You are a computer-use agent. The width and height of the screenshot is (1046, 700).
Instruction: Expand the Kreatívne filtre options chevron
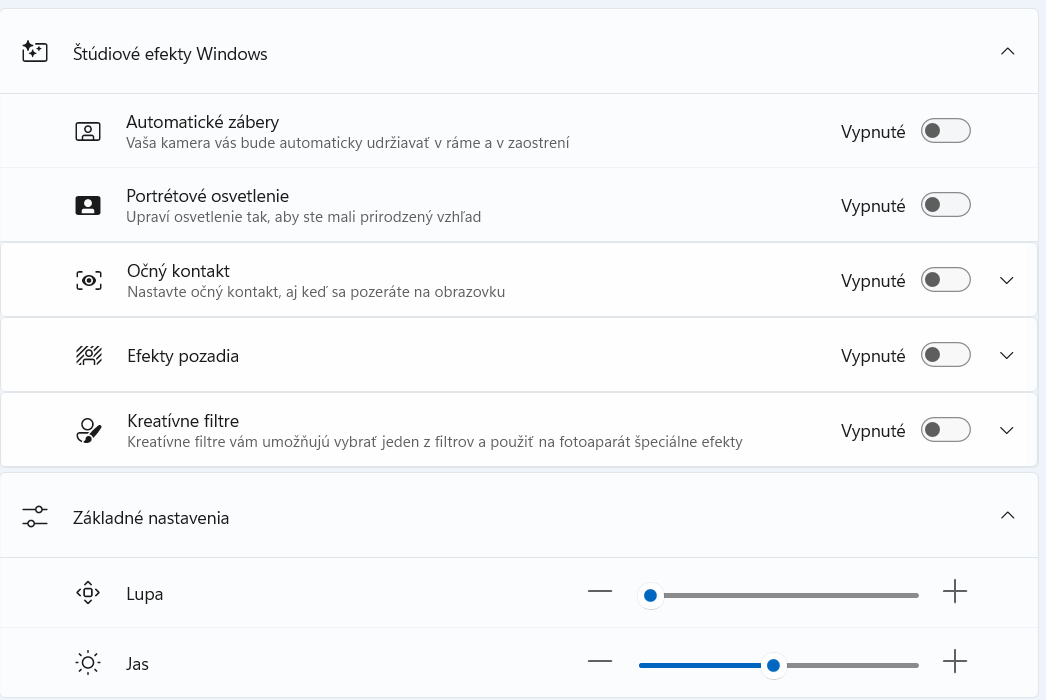pyautogui.click(x=1007, y=431)
